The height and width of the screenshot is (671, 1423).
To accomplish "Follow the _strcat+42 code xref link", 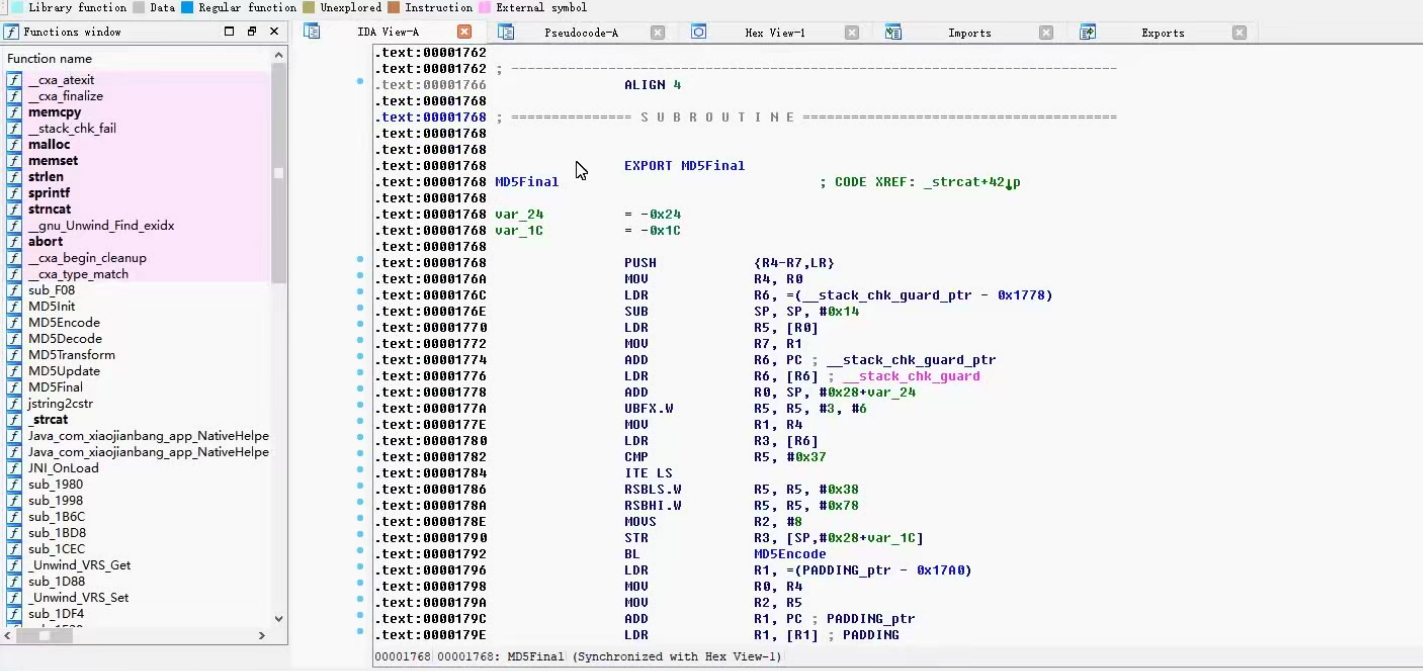I will (x=971, y=182).
